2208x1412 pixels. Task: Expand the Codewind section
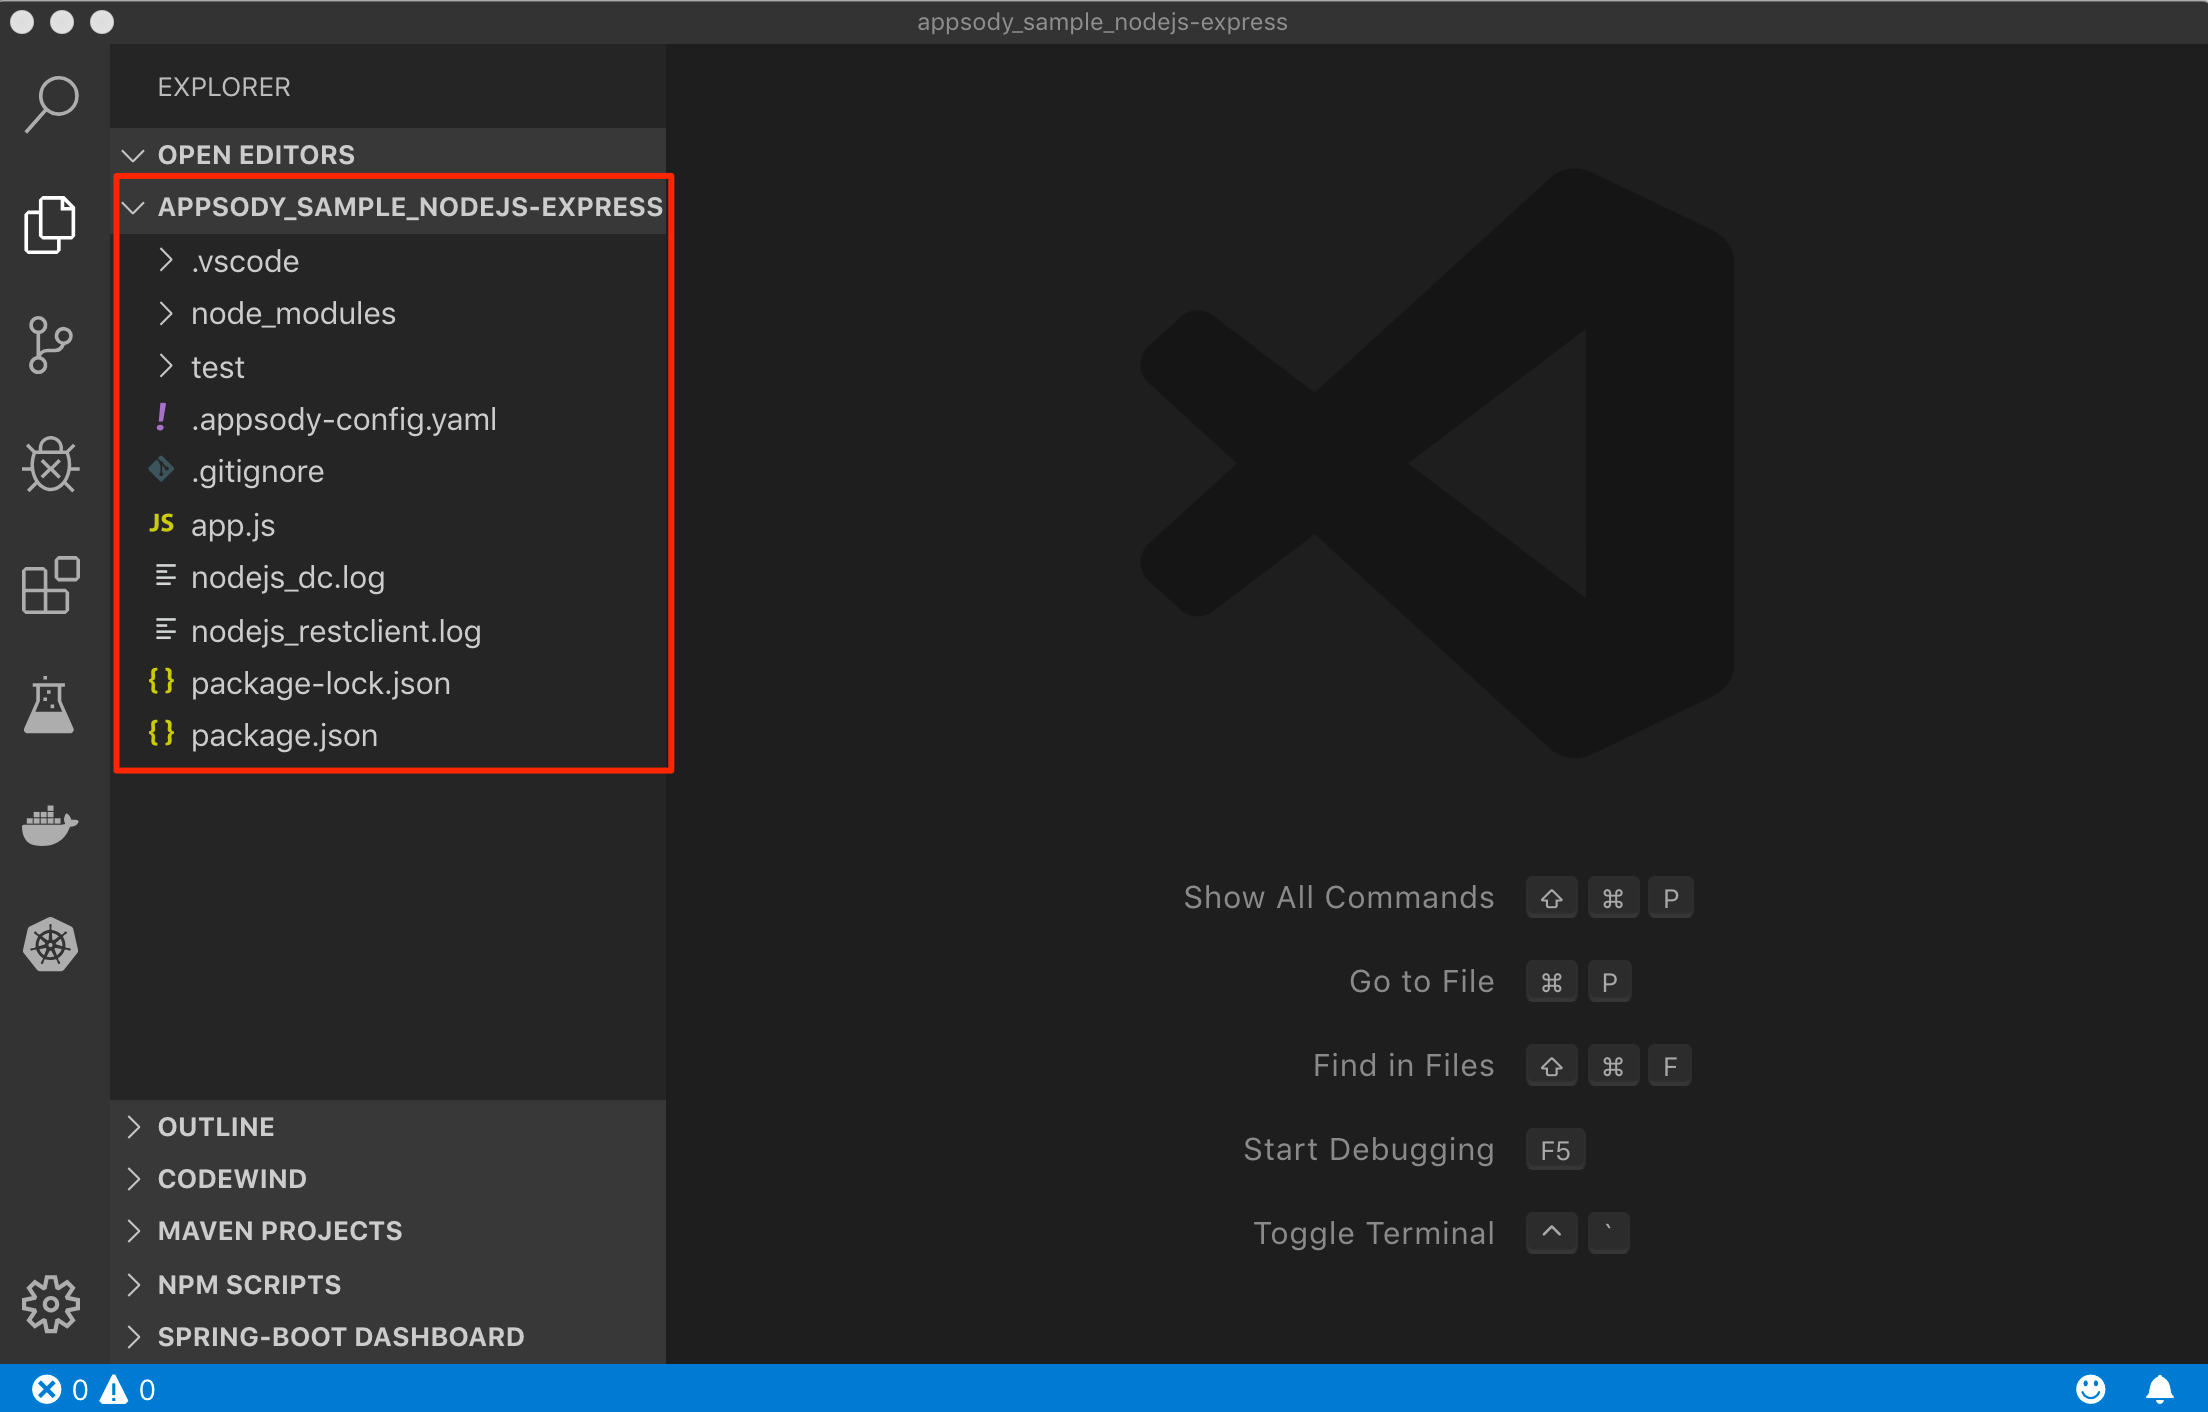point(388,1178)
